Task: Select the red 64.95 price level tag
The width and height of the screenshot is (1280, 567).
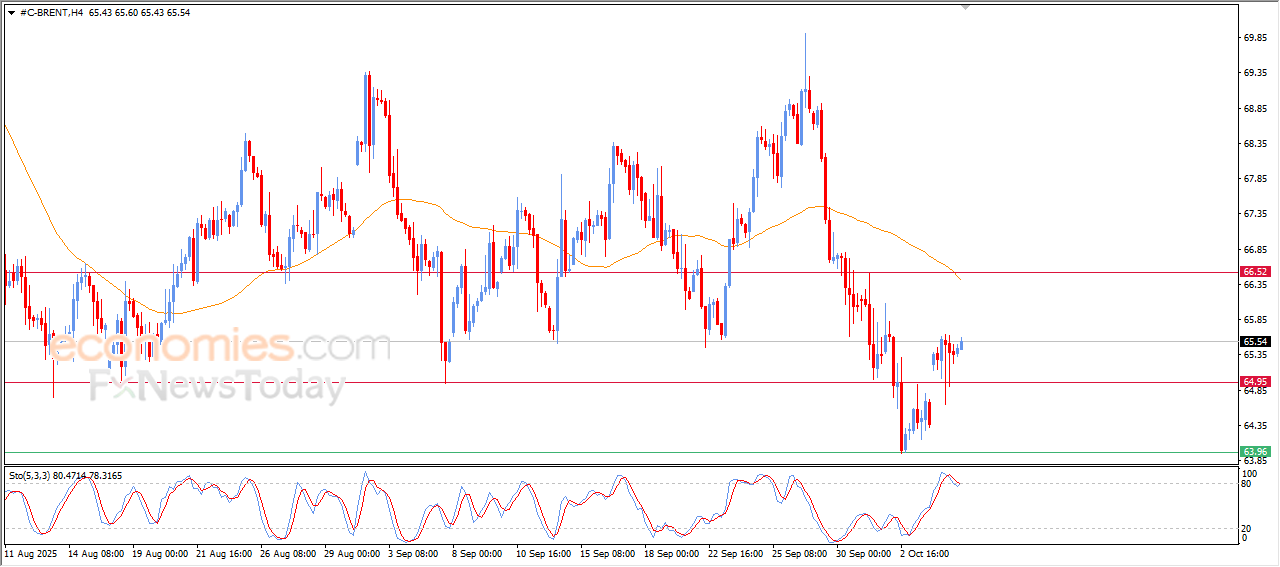Action: coord(1254,382)
